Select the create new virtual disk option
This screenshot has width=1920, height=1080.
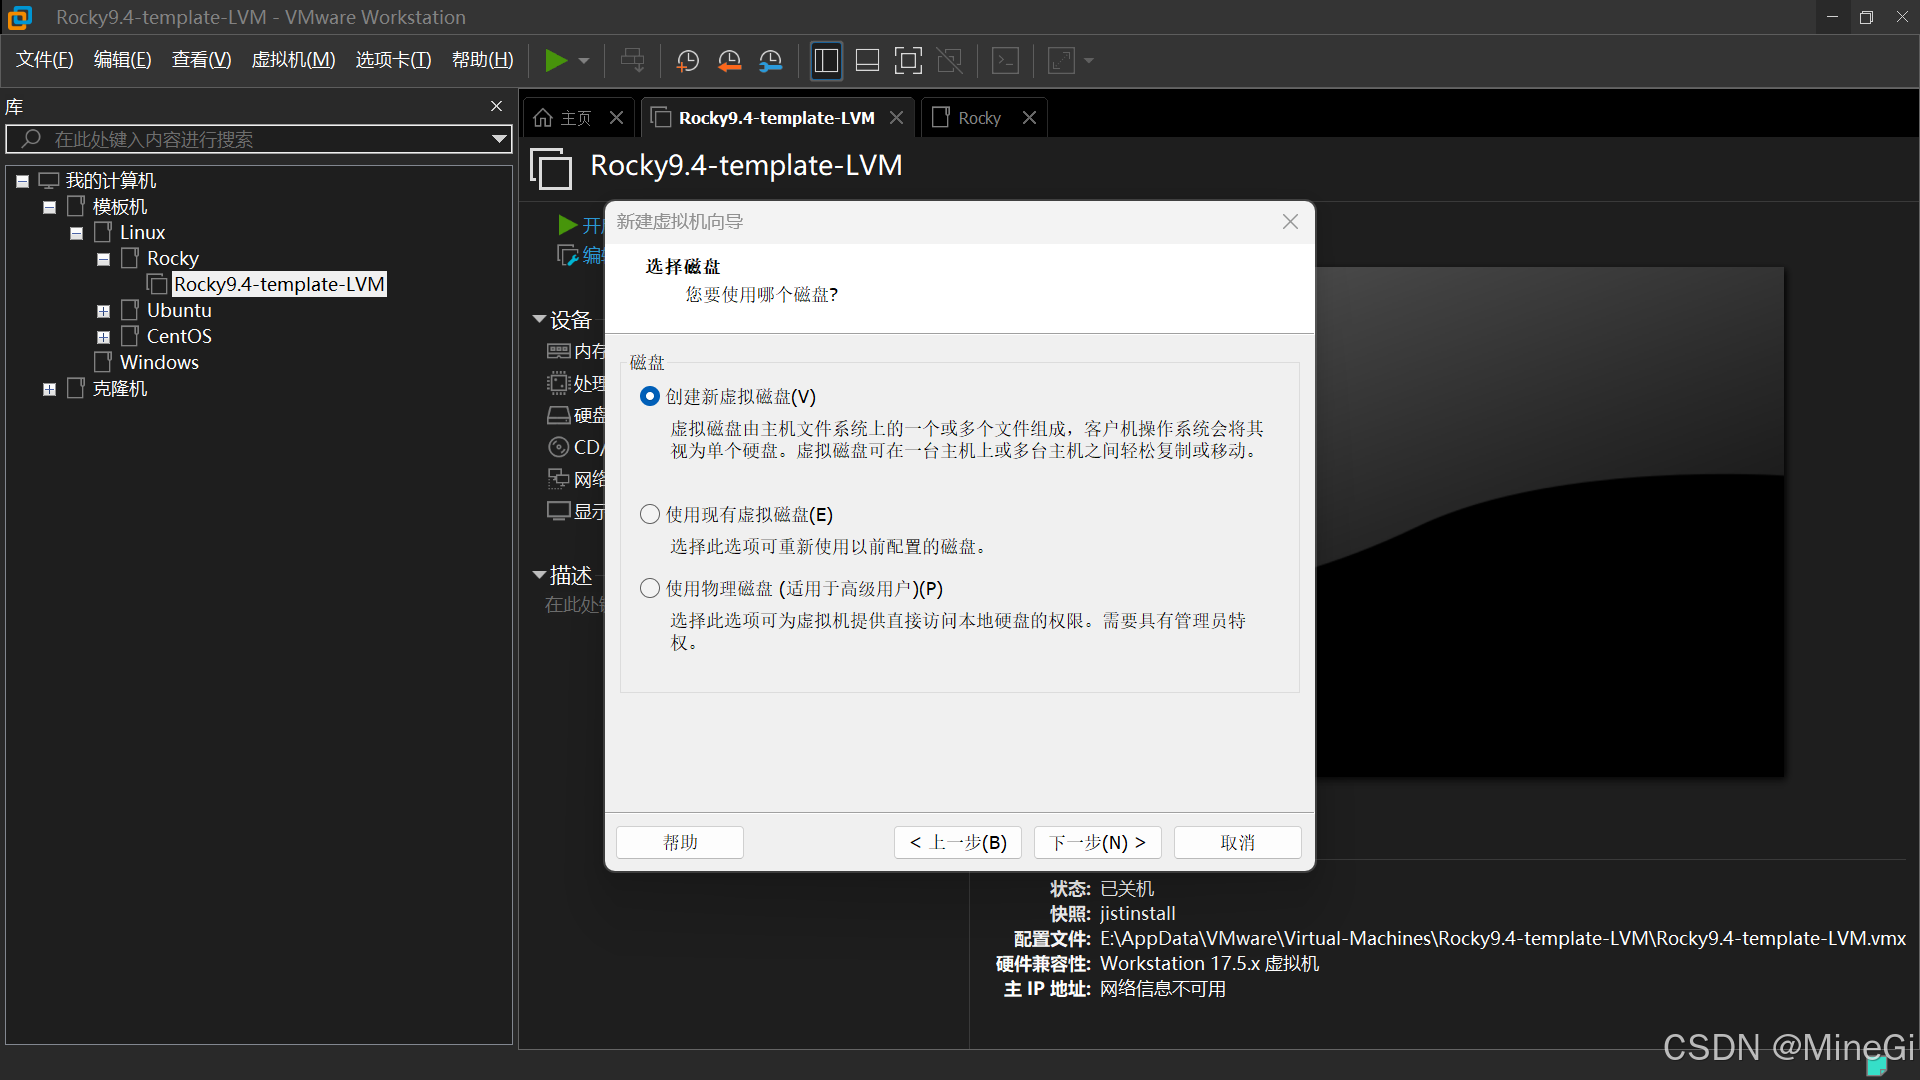[650, 397]
